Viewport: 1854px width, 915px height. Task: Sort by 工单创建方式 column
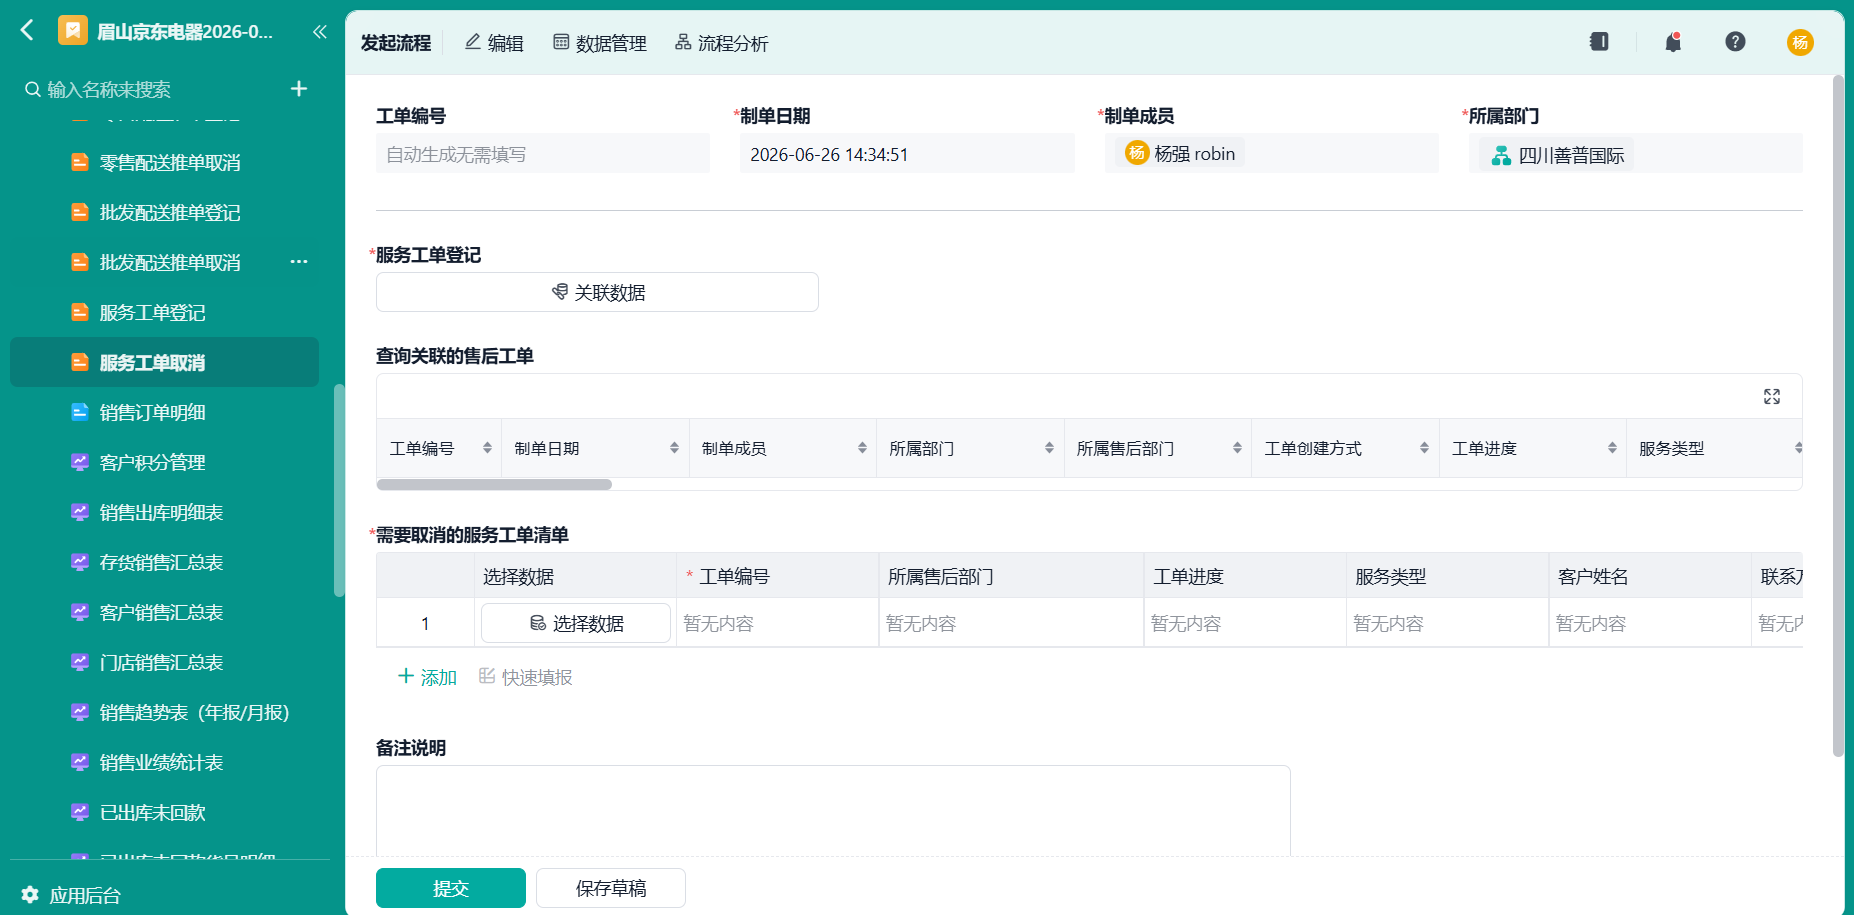click(1424, 448)
